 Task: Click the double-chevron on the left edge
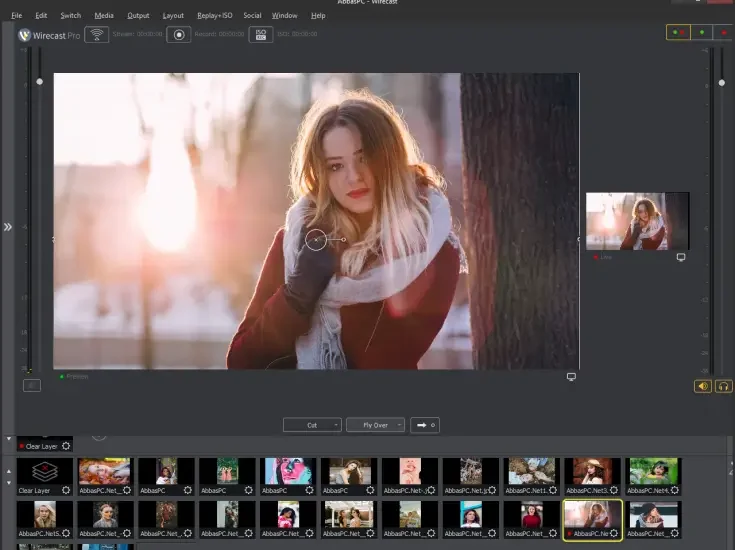coord(8,227)
